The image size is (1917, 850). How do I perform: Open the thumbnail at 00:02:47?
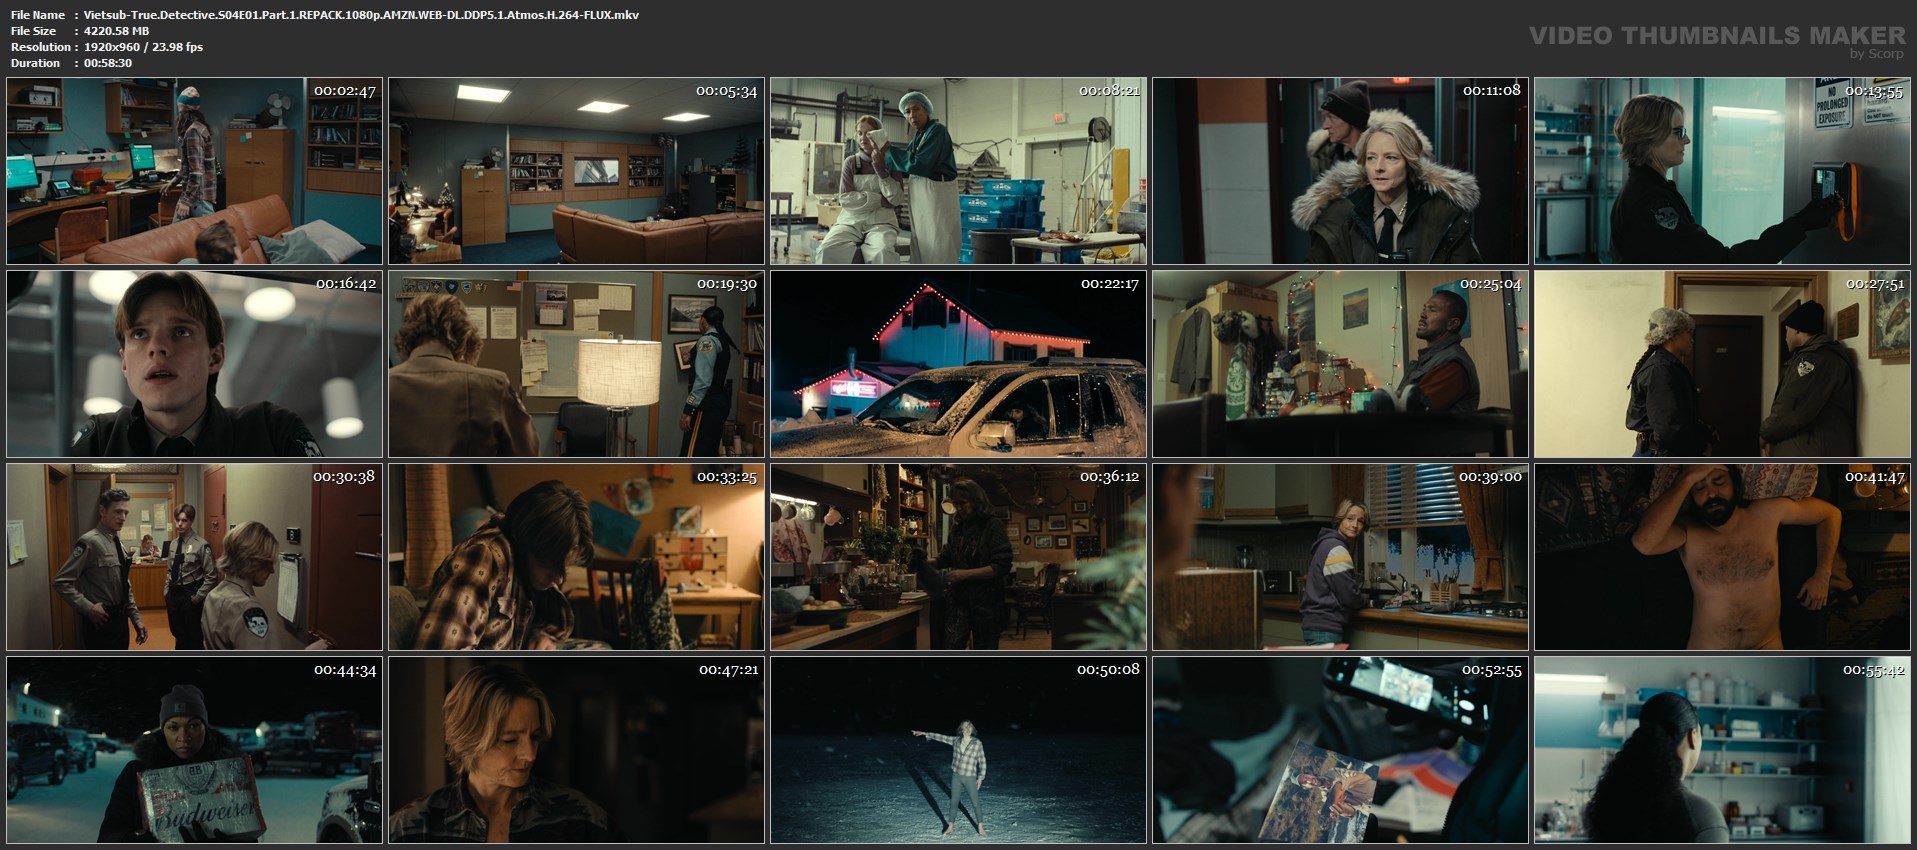point(194,171)
